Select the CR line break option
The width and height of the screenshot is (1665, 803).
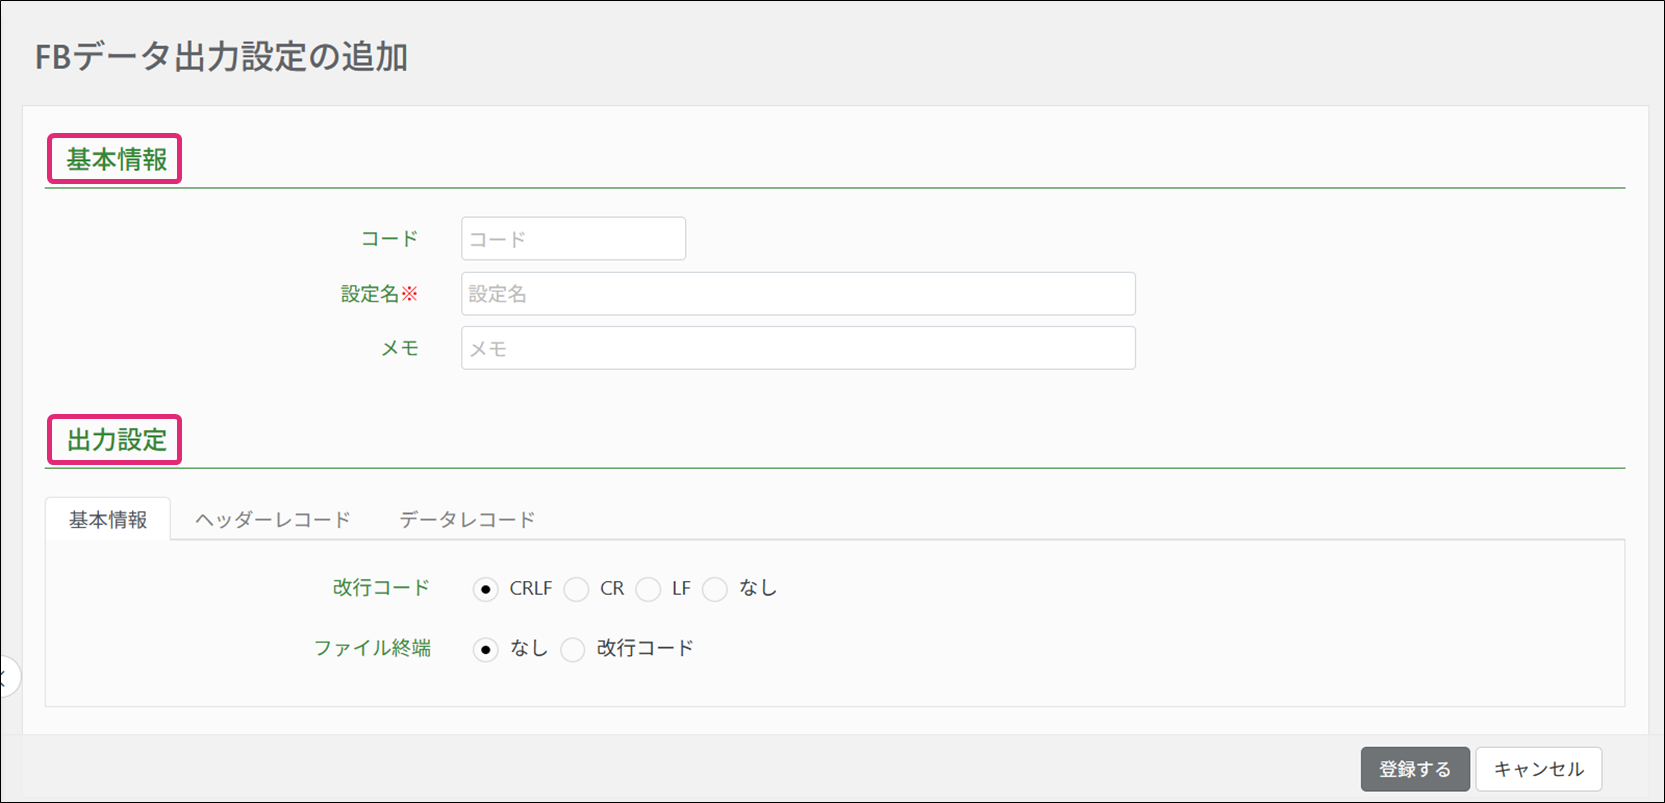click(x=577, y=589)
